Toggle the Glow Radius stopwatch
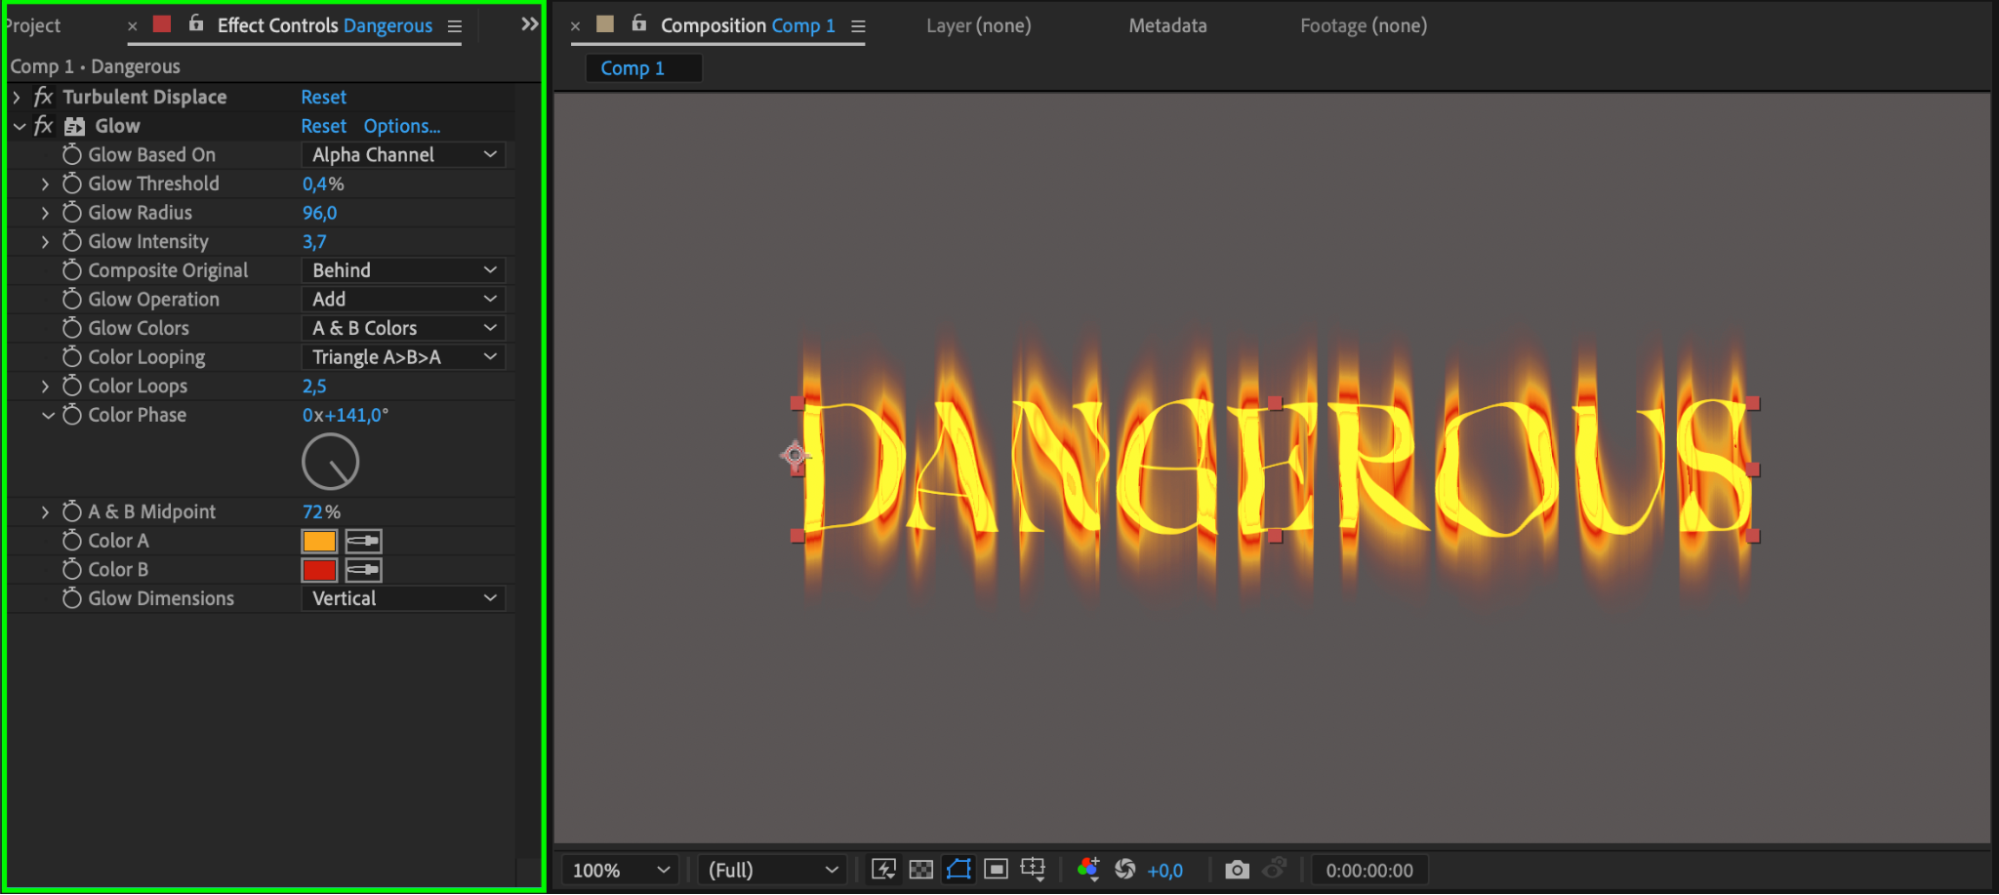The width and height of the screenshot is (1999, 895). [72, 213]
